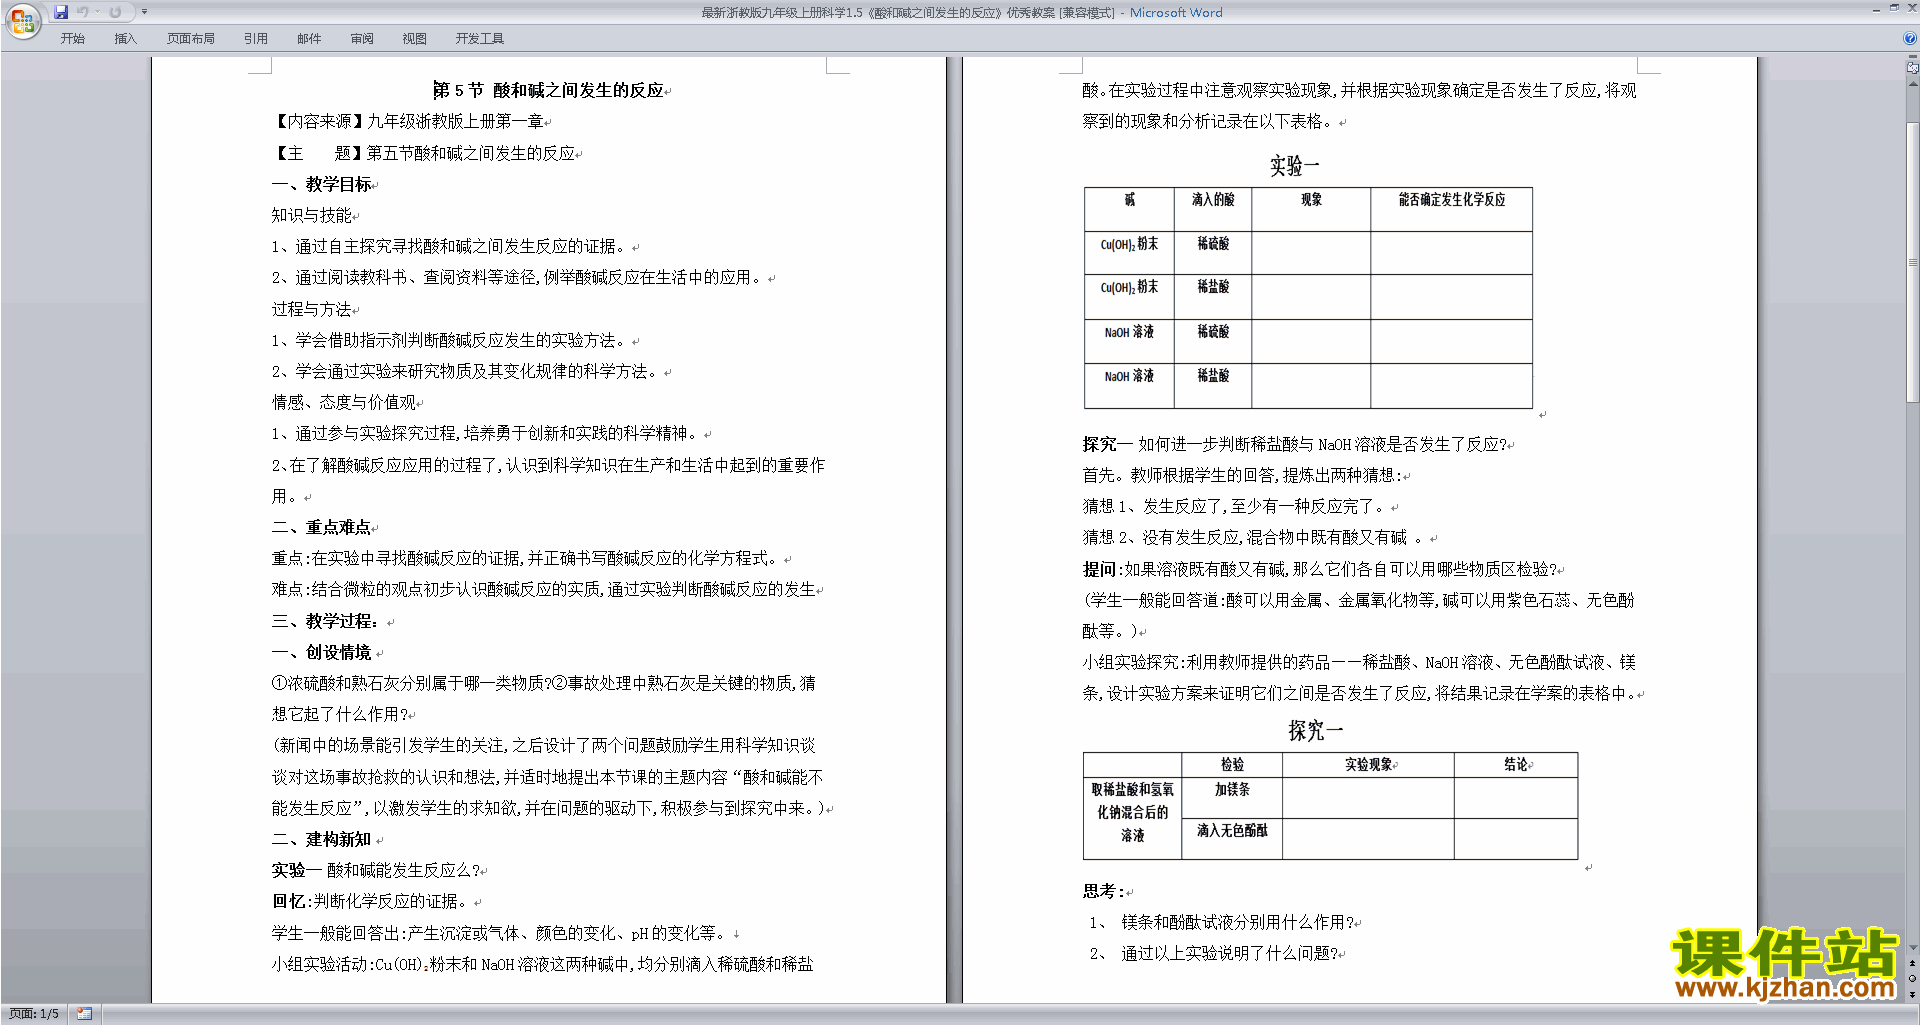Click the heading 三、教学过程
Image resolution: width=1920 pixels, height=1025 pixels.
click(x=326, y=621)
